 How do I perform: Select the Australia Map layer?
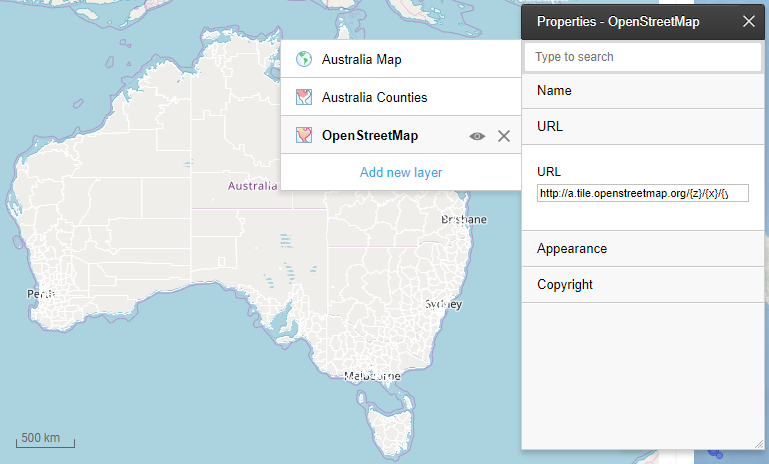point(361,60)
